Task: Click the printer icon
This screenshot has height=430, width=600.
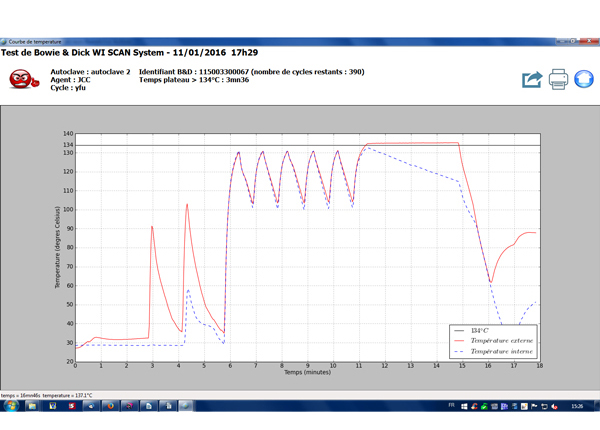Action: click(558, 80)
